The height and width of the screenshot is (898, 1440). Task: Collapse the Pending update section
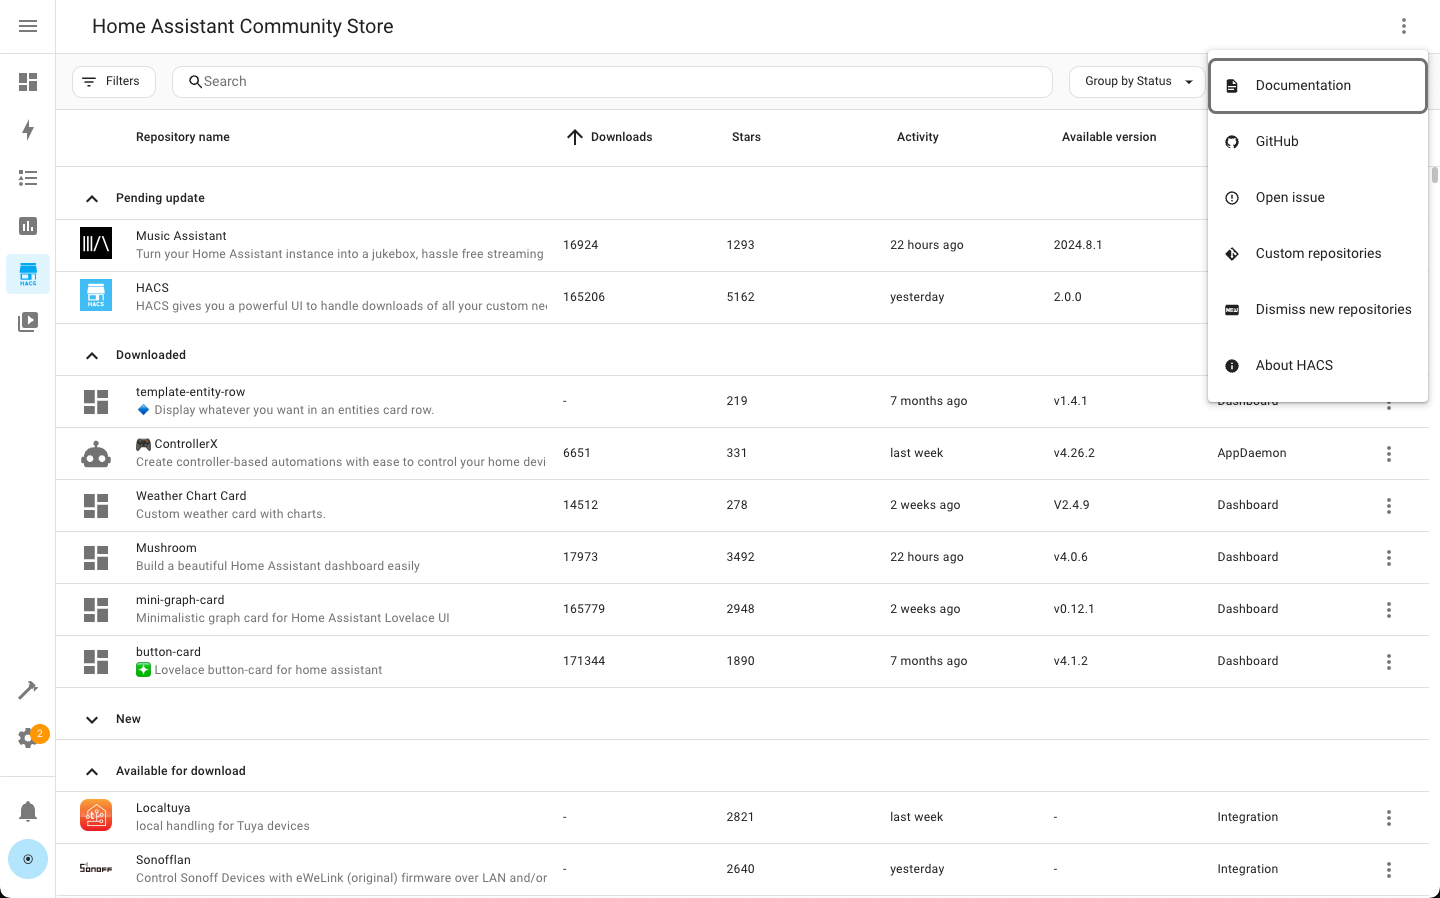click(x=91, y=198)
